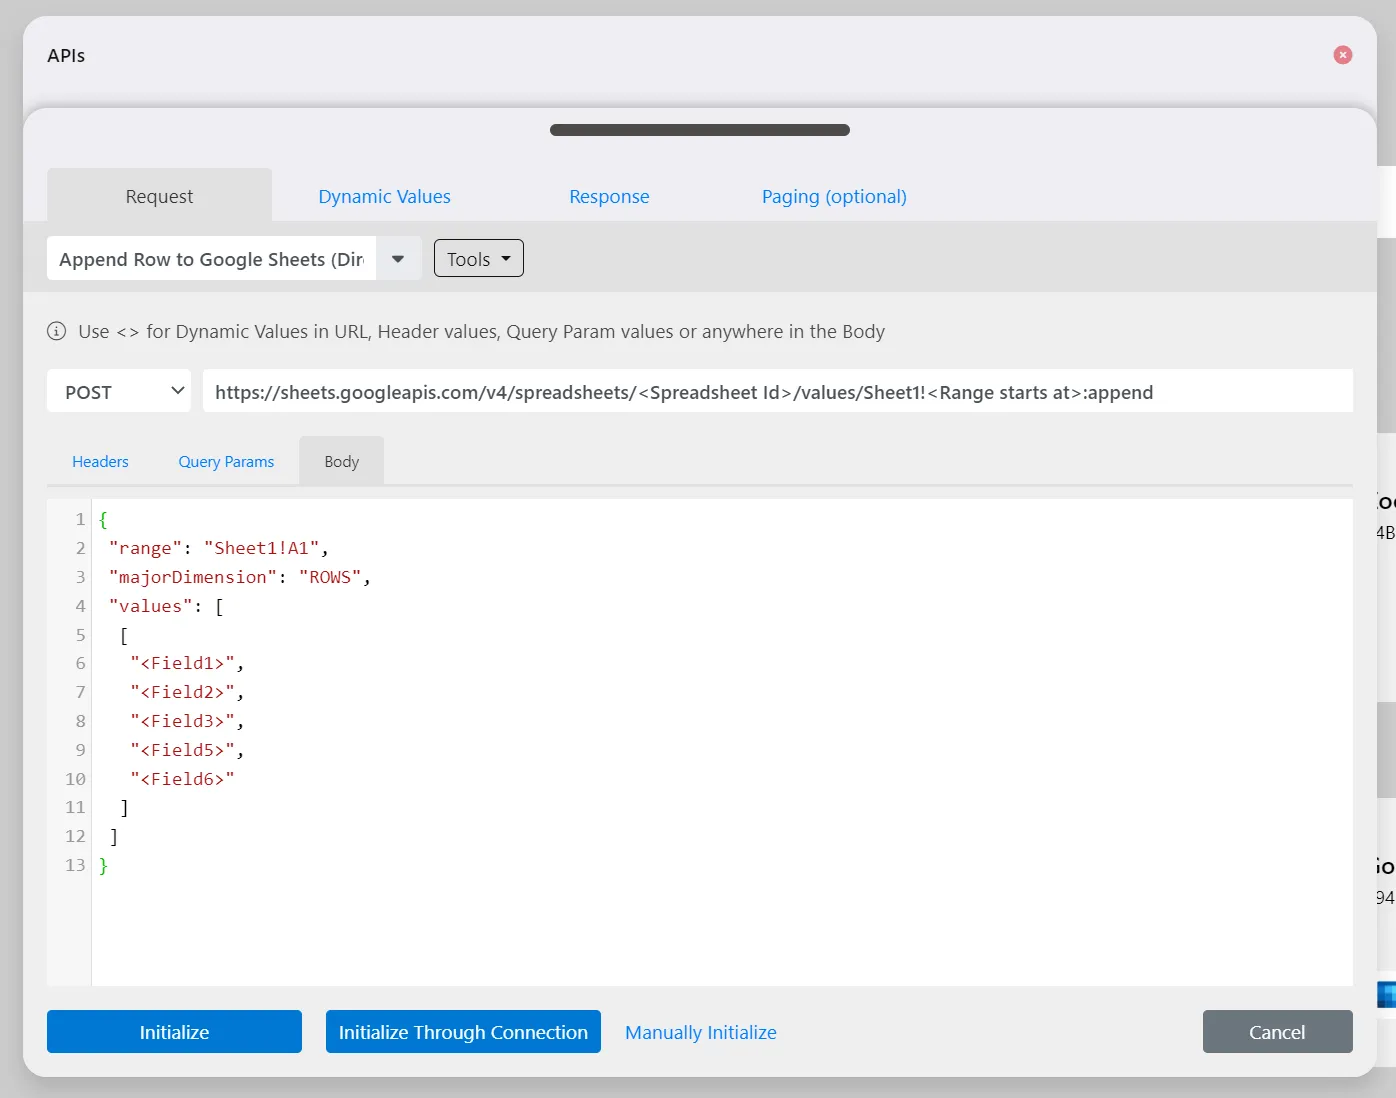Select the Body sub-tab
The height and width of the screenshot is (1098, 1396).
(x=341, y=461)
